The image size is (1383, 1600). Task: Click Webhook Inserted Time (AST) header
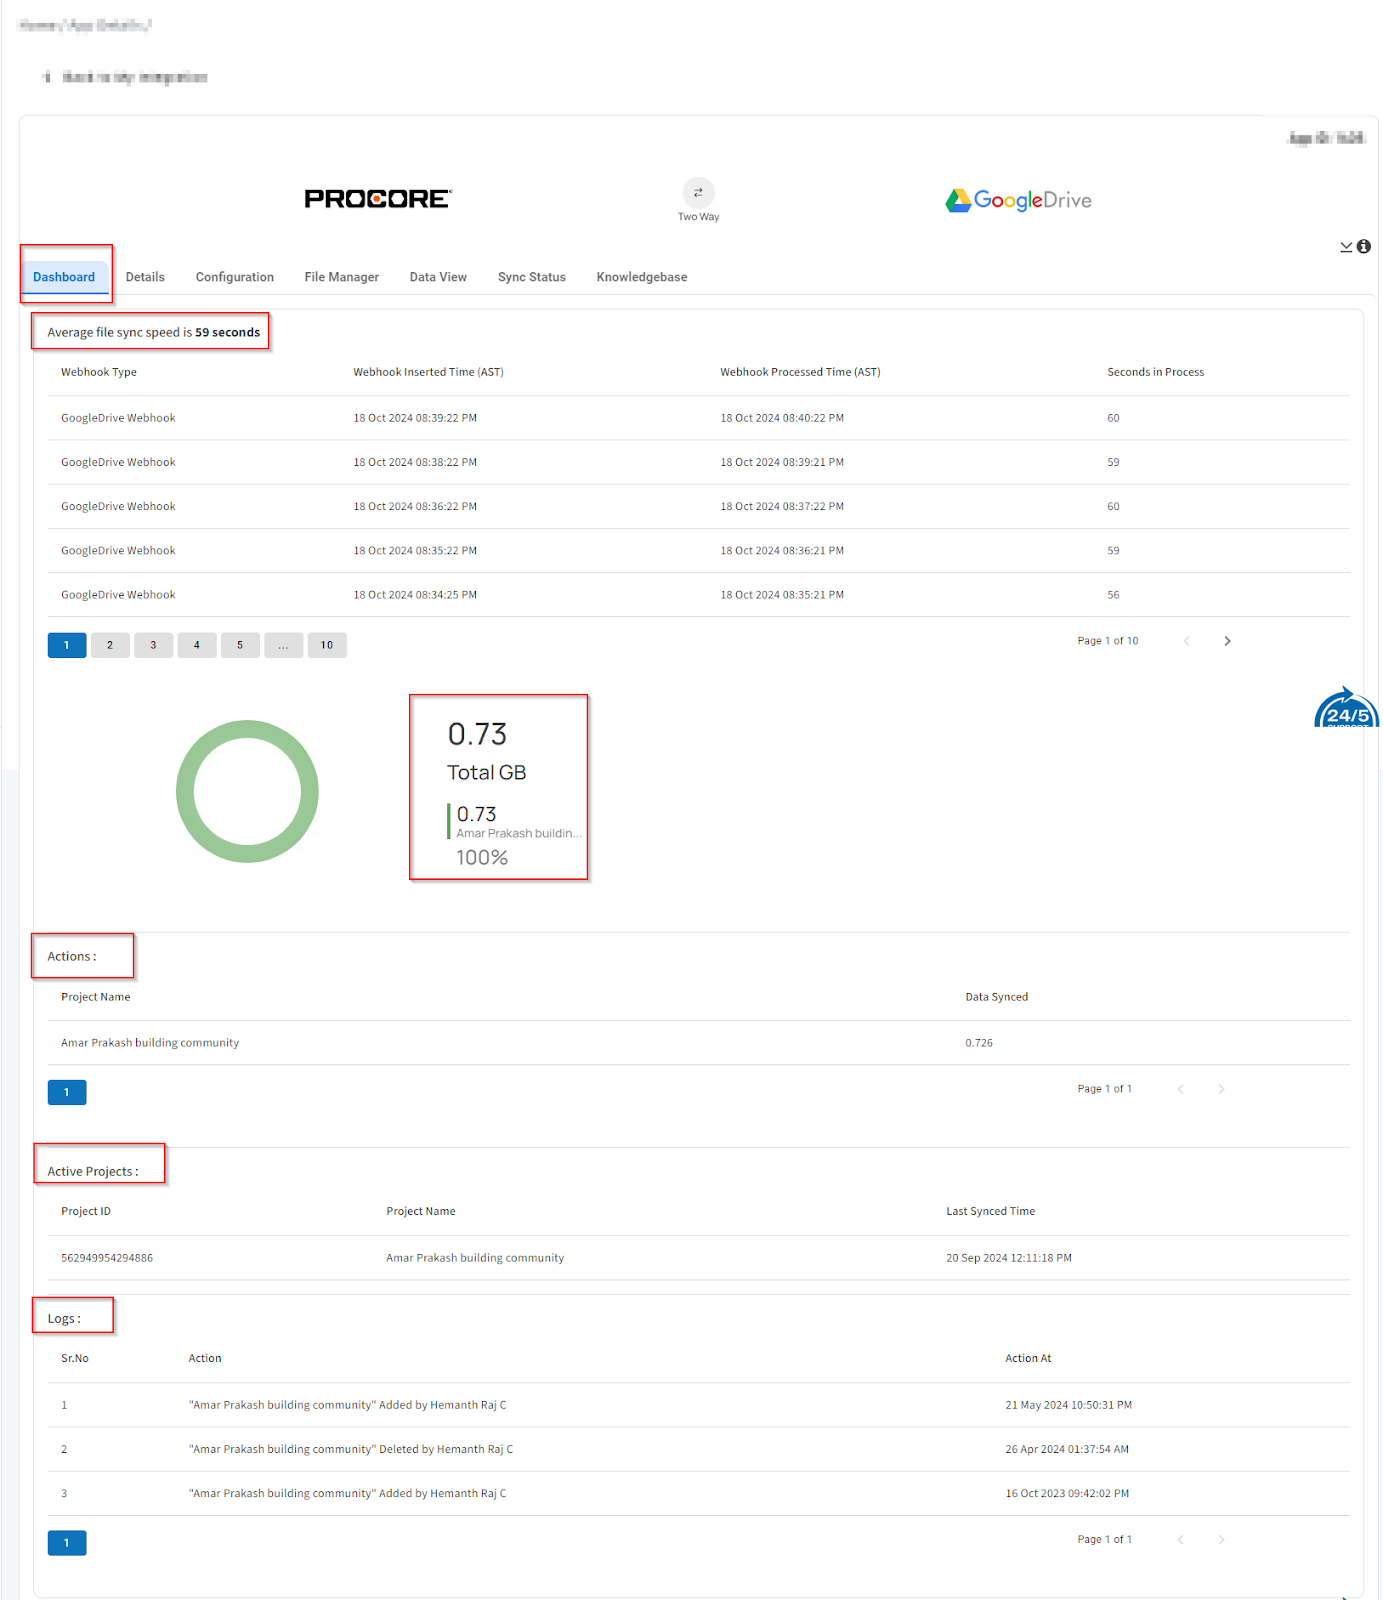coord(428,372)
